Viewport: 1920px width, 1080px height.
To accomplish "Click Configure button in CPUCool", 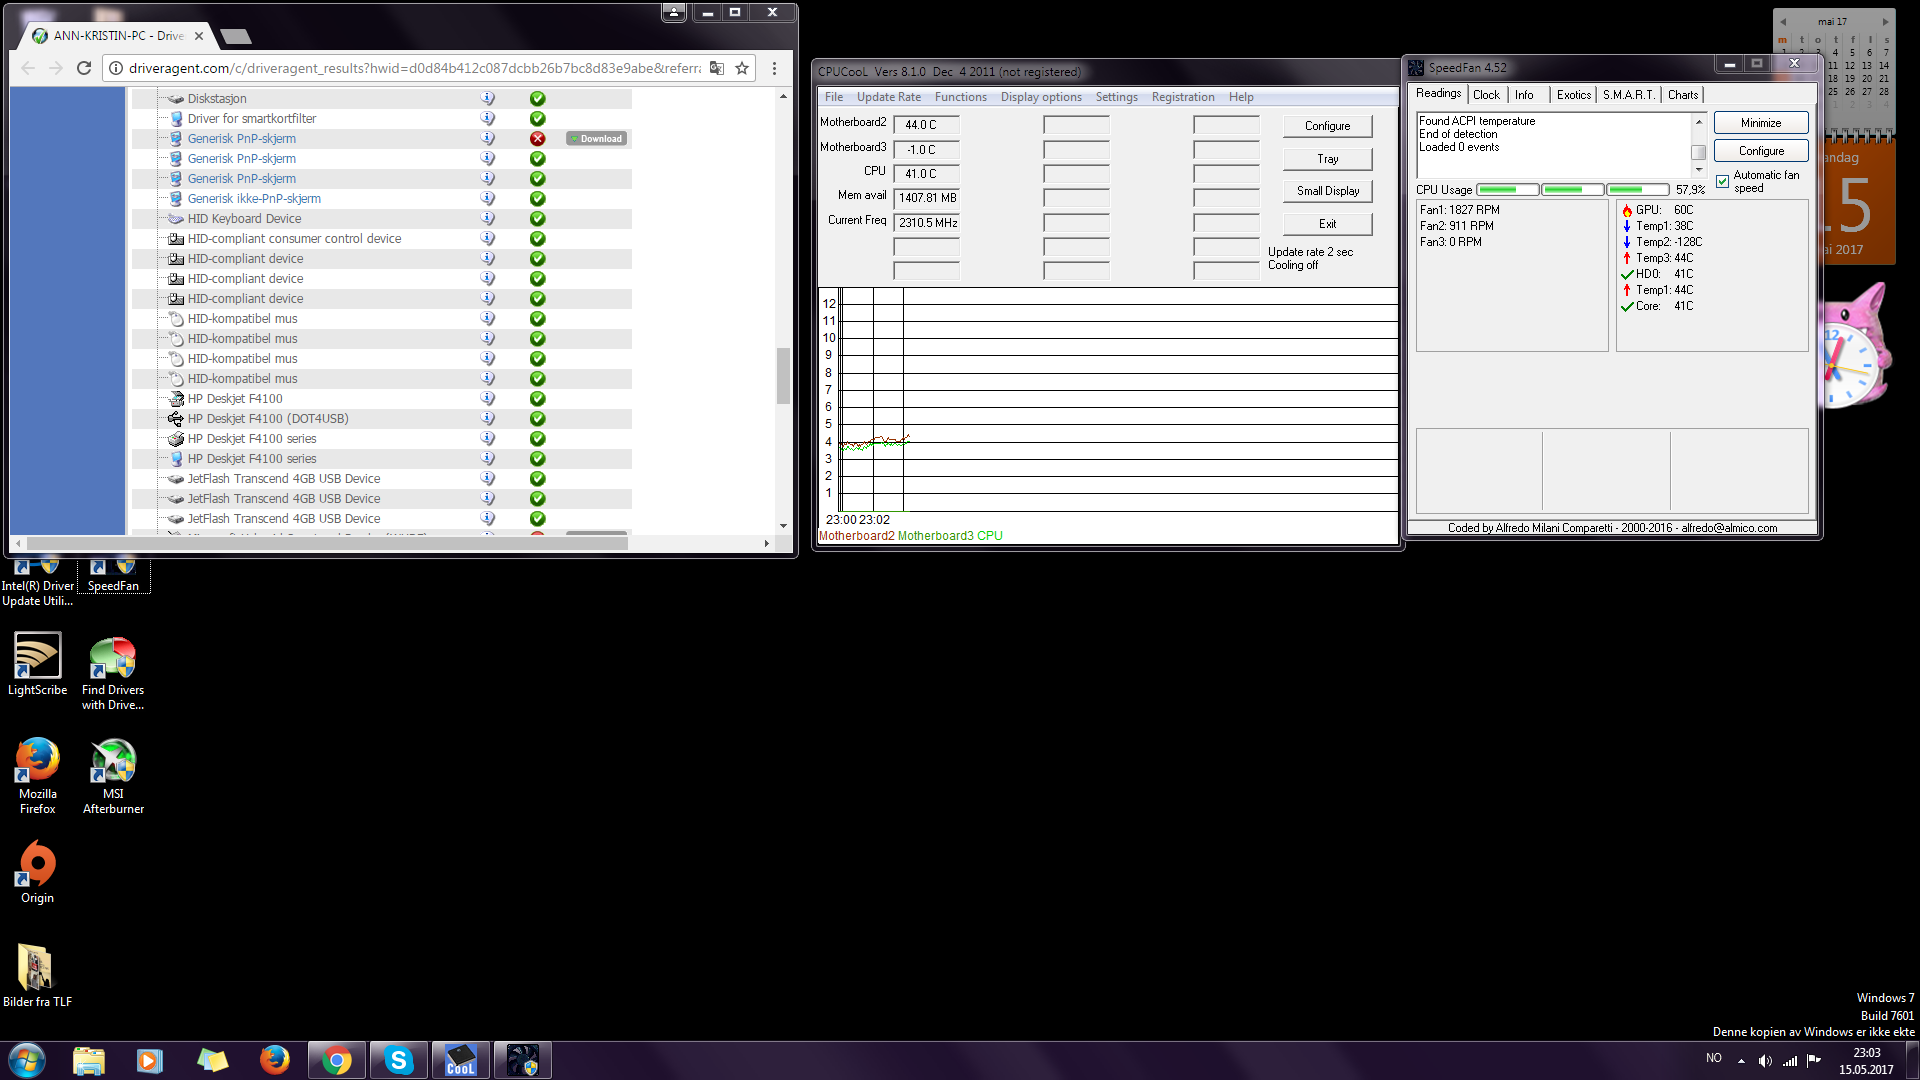I will (x=1327, y=126).
